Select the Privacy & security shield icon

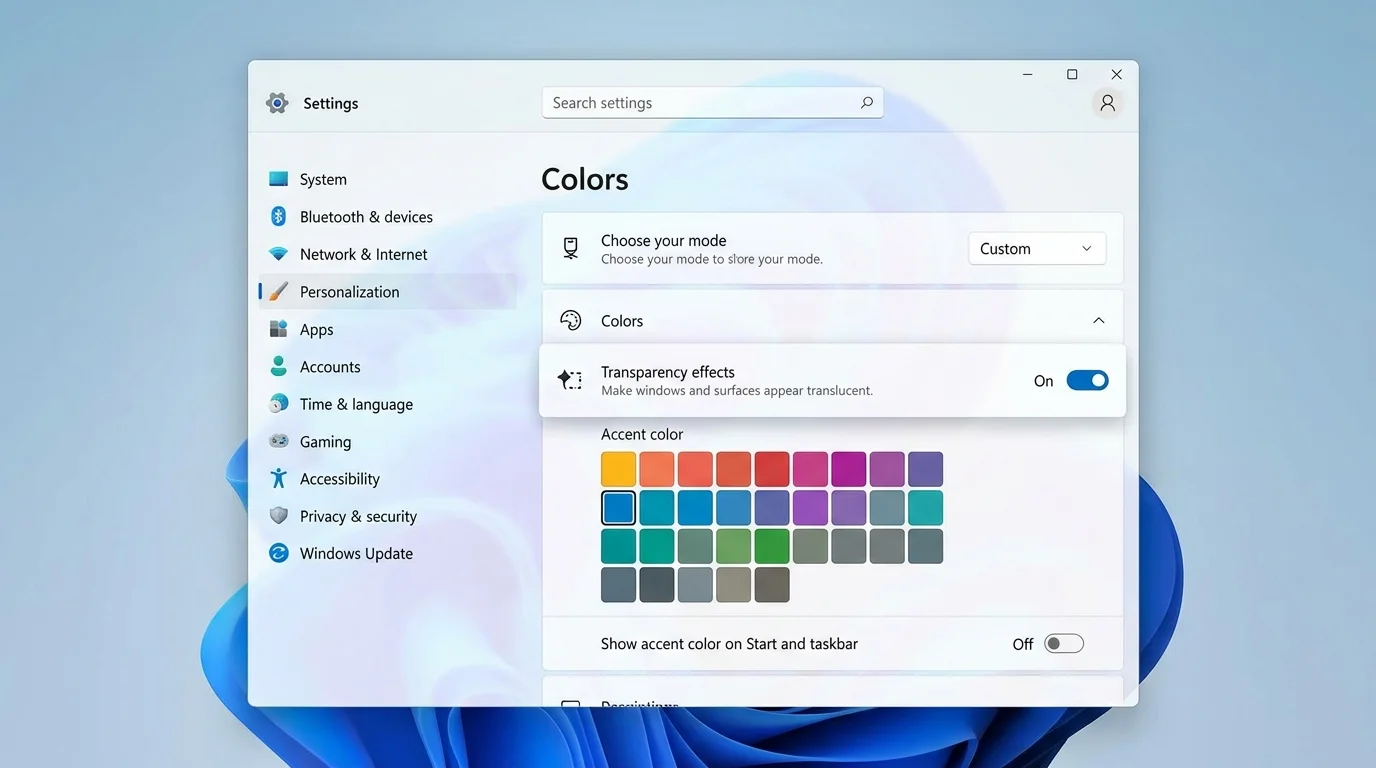pyautogui.click(x=279, y=516)
